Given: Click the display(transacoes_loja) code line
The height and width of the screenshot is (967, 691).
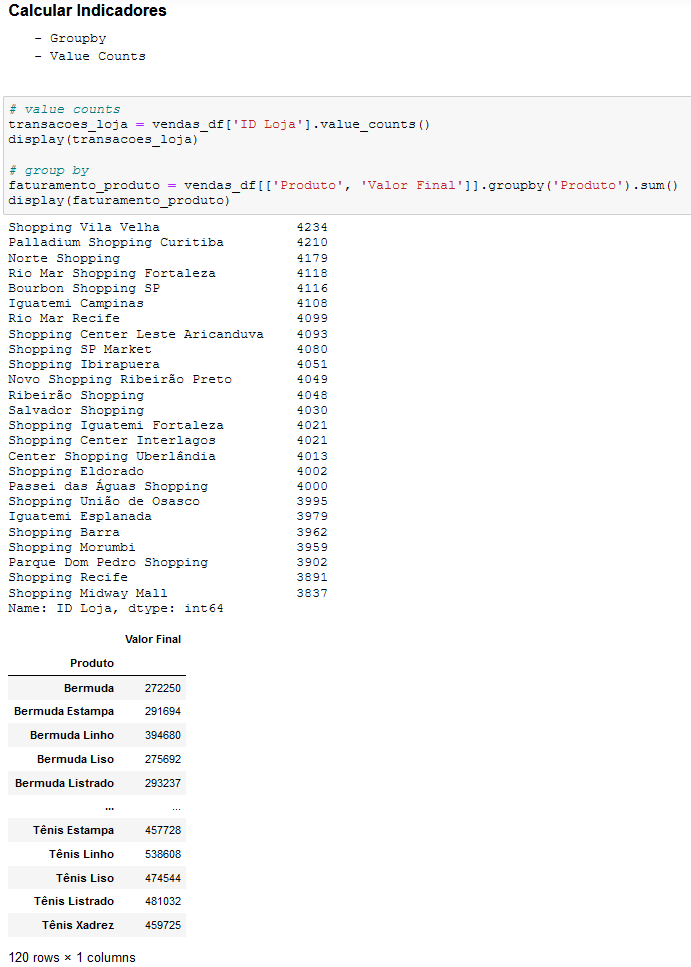Looking at the screenshot, I should click(103, 139).
